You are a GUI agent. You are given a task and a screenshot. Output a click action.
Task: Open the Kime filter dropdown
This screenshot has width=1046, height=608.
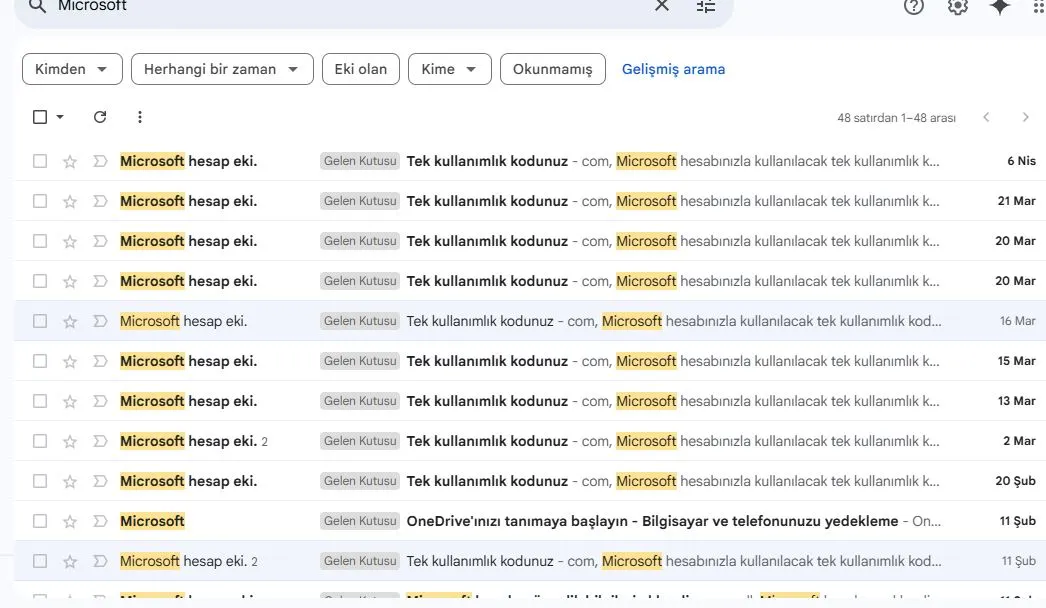[450, 69]
